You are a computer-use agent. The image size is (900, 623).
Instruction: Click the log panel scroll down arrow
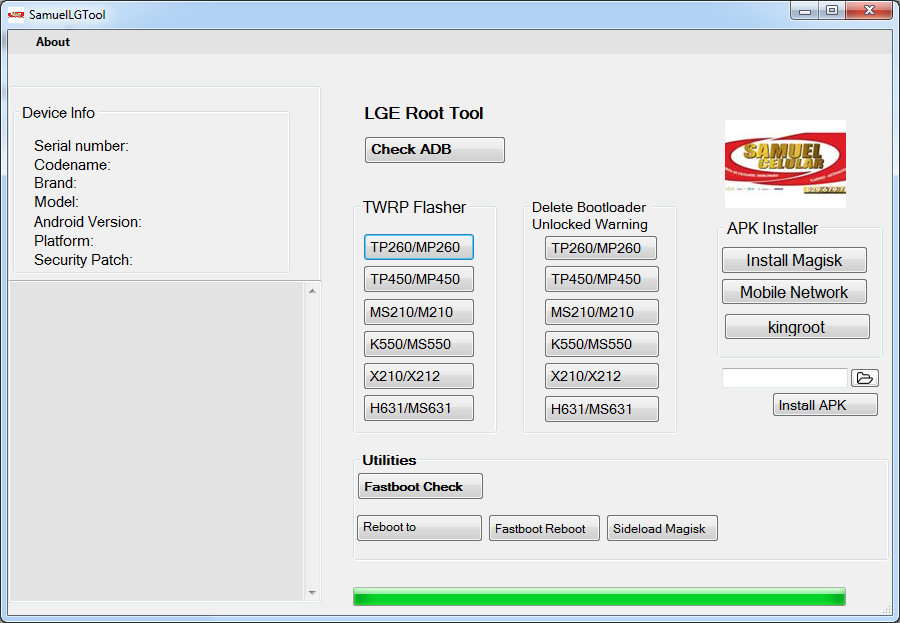(x=312, y=593)
